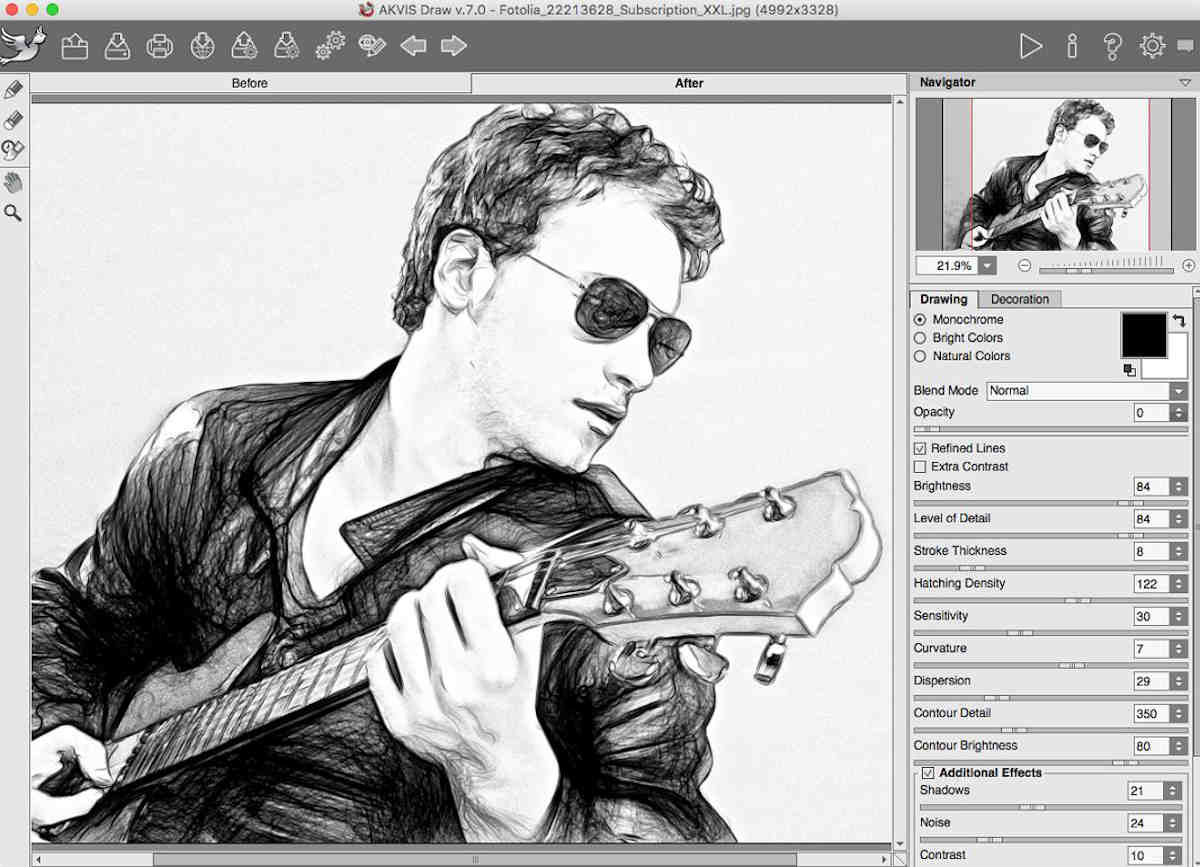Select the Bright Colors radio button
The height and width of the screenshot is (867, 1200).
click(920, 338)
